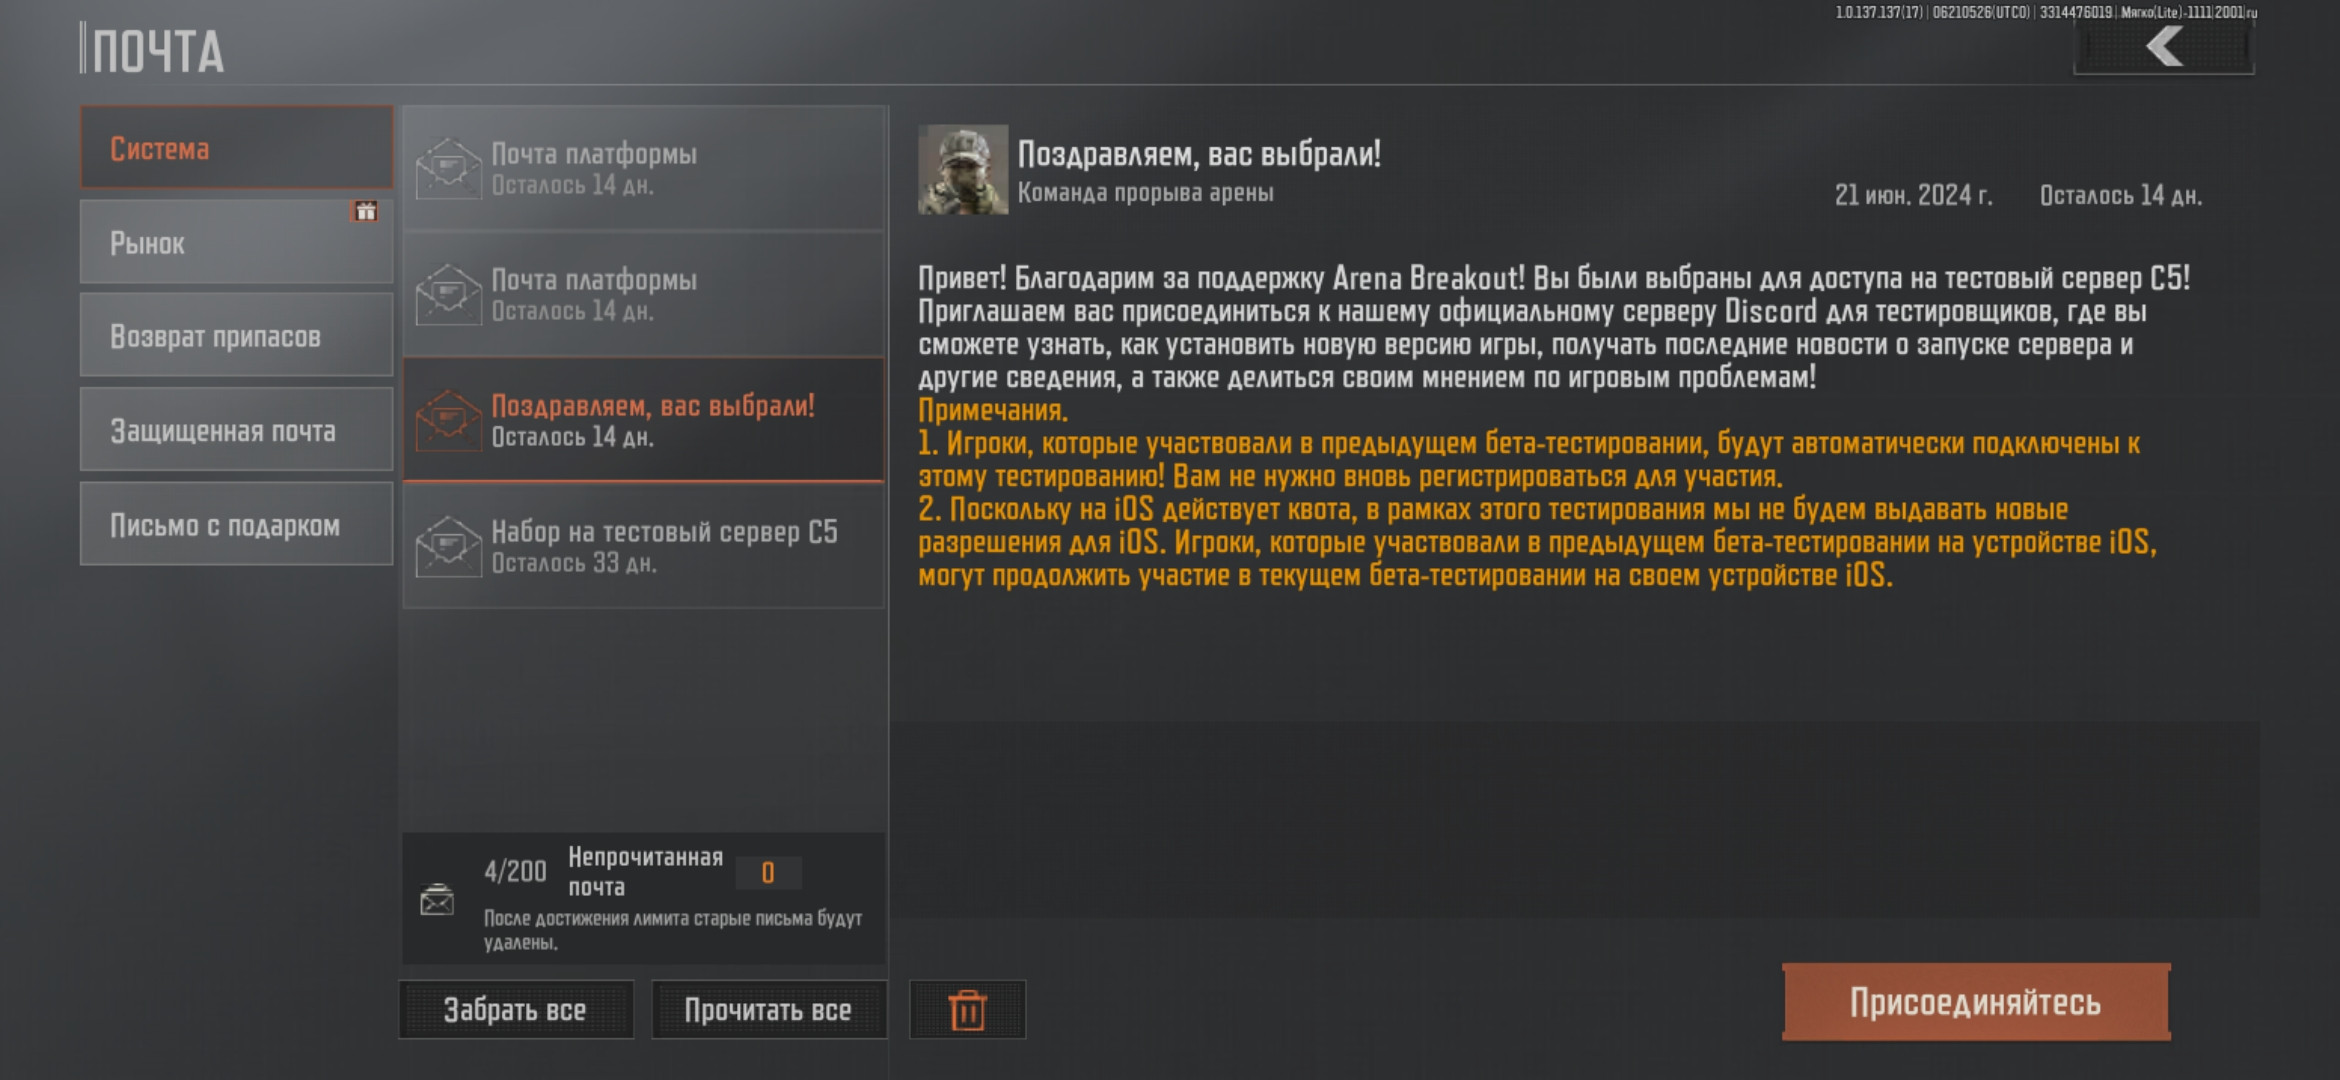The height and width of the screenshot is (1080, 2340).
Task: Open the Набор на тестовый сервер C5 letter
Action: tap(644, 546)
